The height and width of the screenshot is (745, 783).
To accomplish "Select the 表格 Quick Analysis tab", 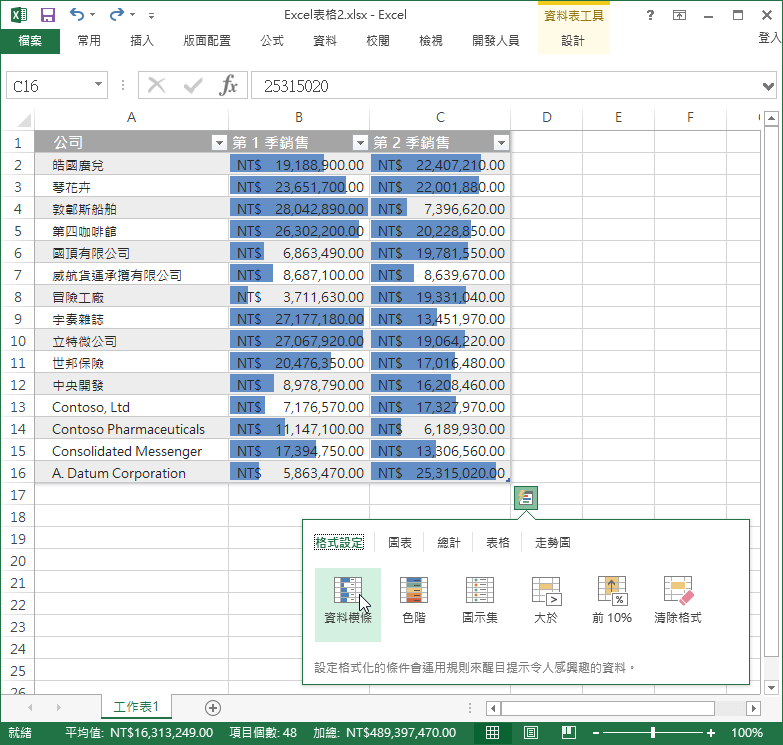I will pyautogui.click(x=497, y=543).
